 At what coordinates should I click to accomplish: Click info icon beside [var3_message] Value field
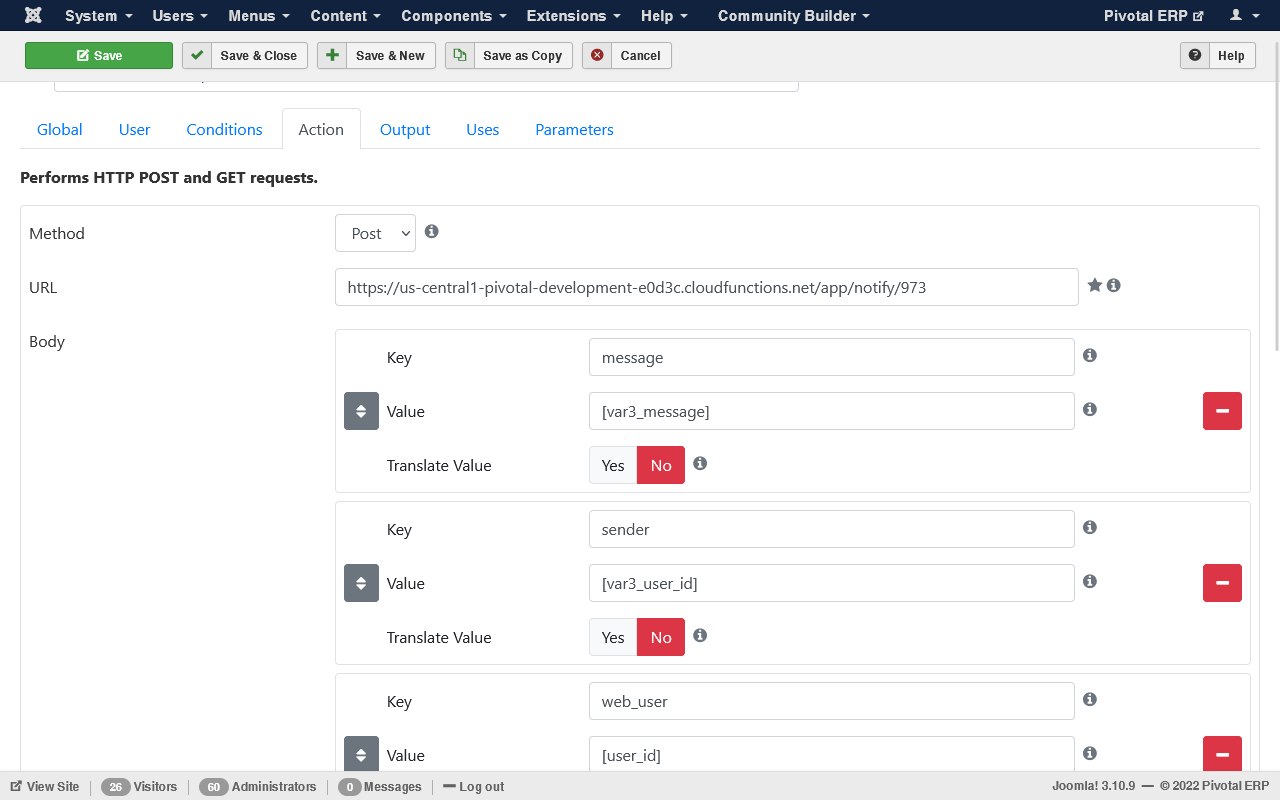(x=1090, y=409)
